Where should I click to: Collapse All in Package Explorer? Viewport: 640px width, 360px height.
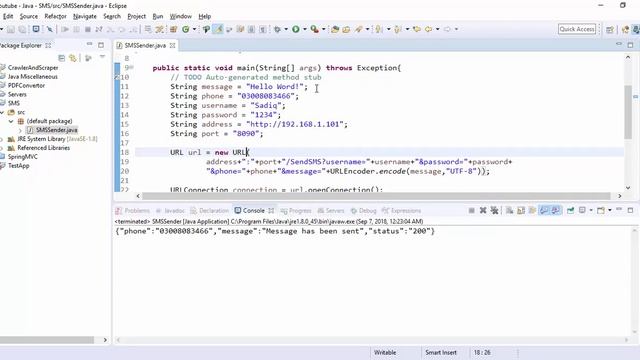coord(62,58)
